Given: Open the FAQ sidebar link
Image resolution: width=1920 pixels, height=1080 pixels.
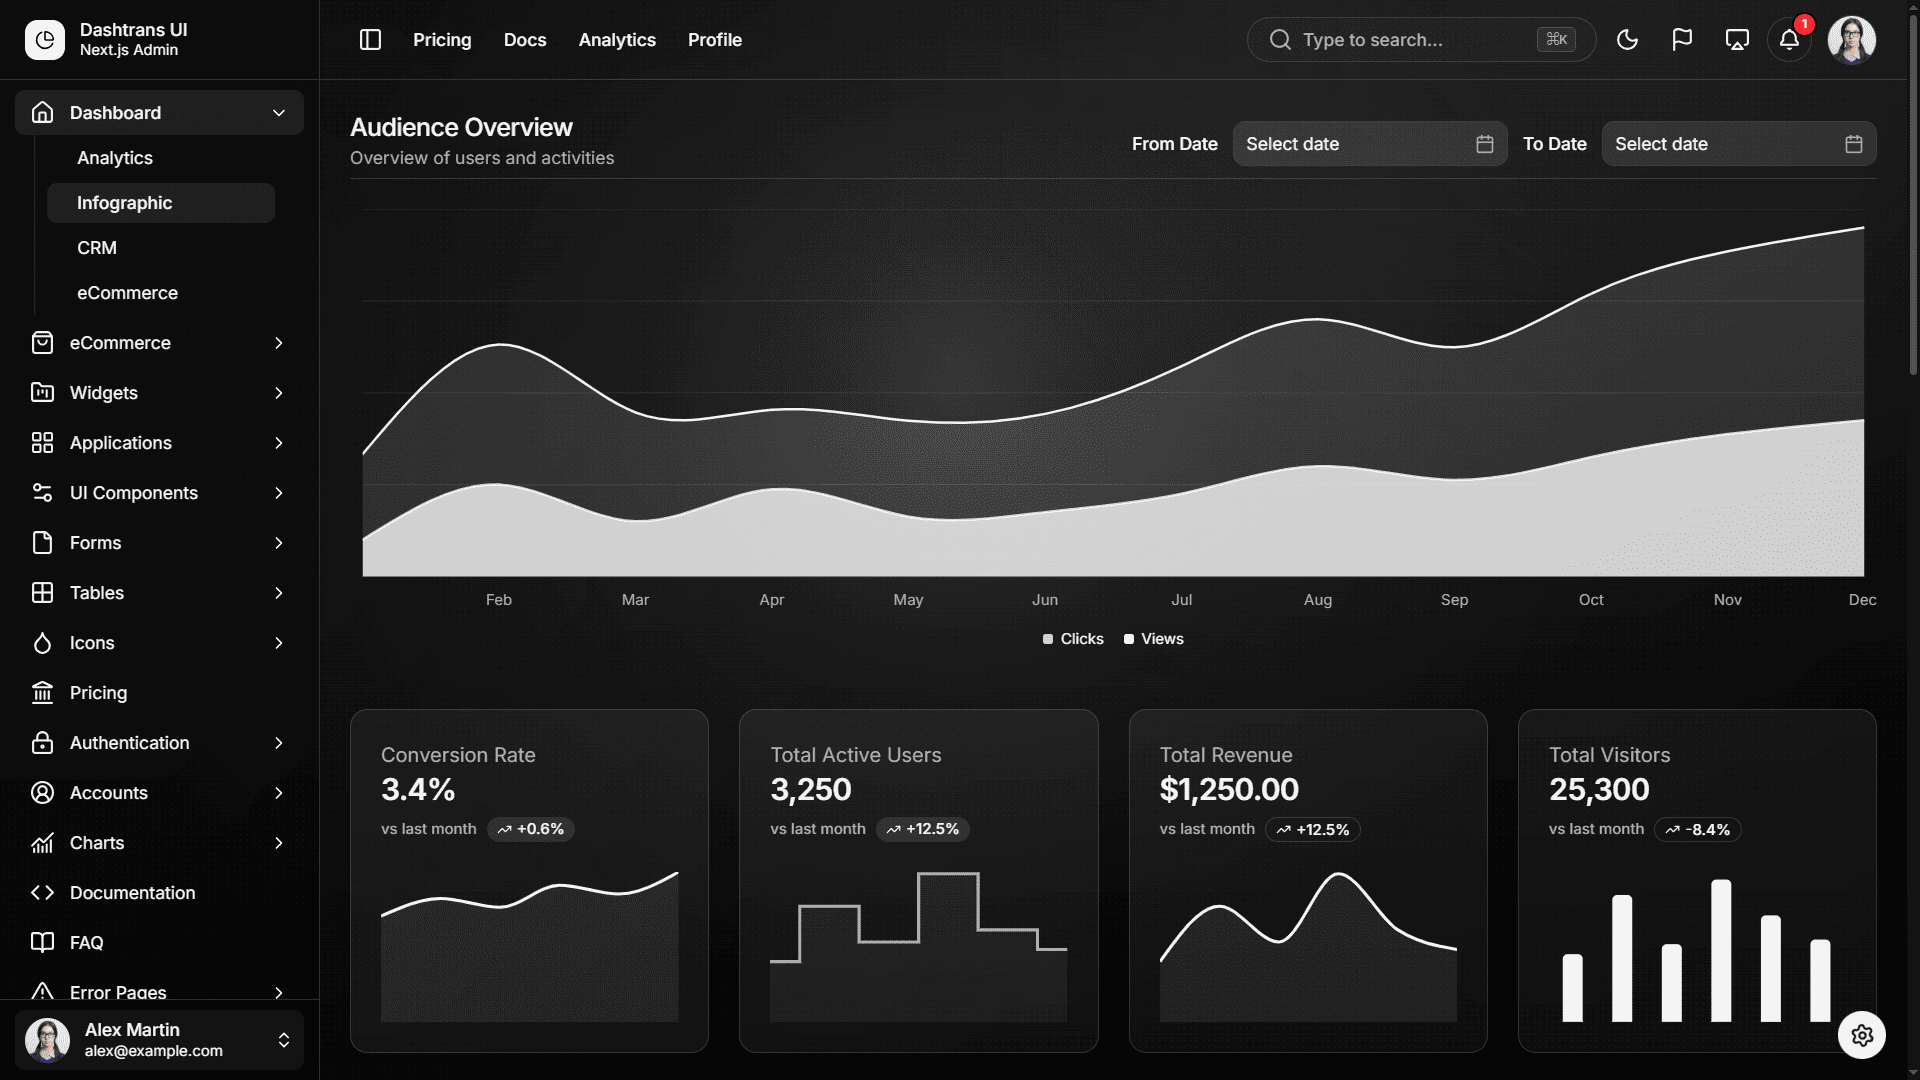Looking at the screenshot, I should tap(159, 943).
